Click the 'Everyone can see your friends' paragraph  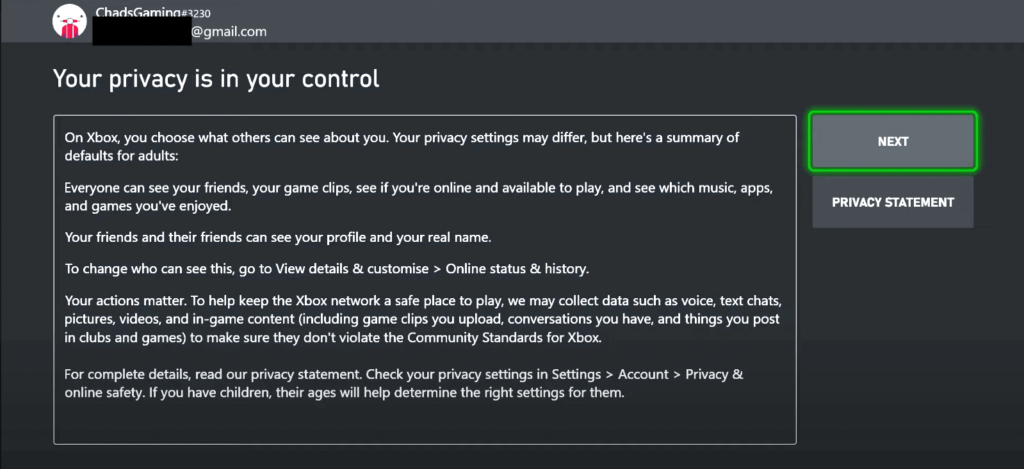click(419, 197)
